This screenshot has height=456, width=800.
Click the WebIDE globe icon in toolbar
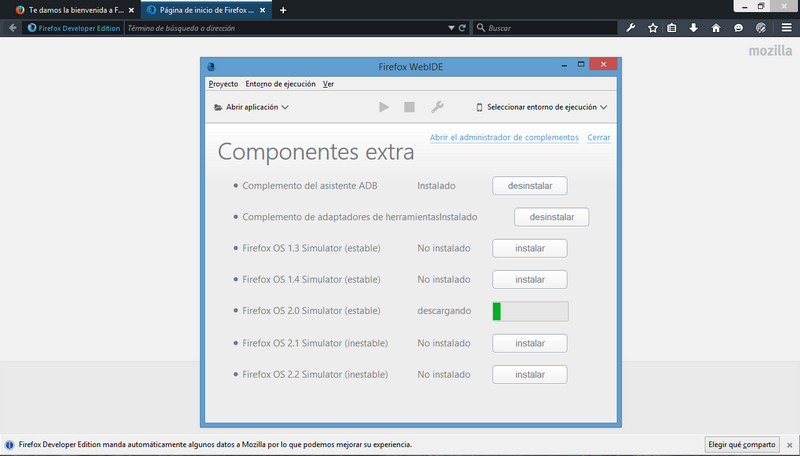[761, 28]
